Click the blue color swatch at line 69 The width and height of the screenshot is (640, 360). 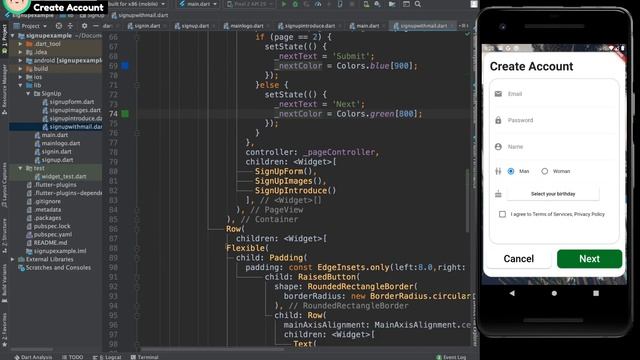(x=125, y=66)
